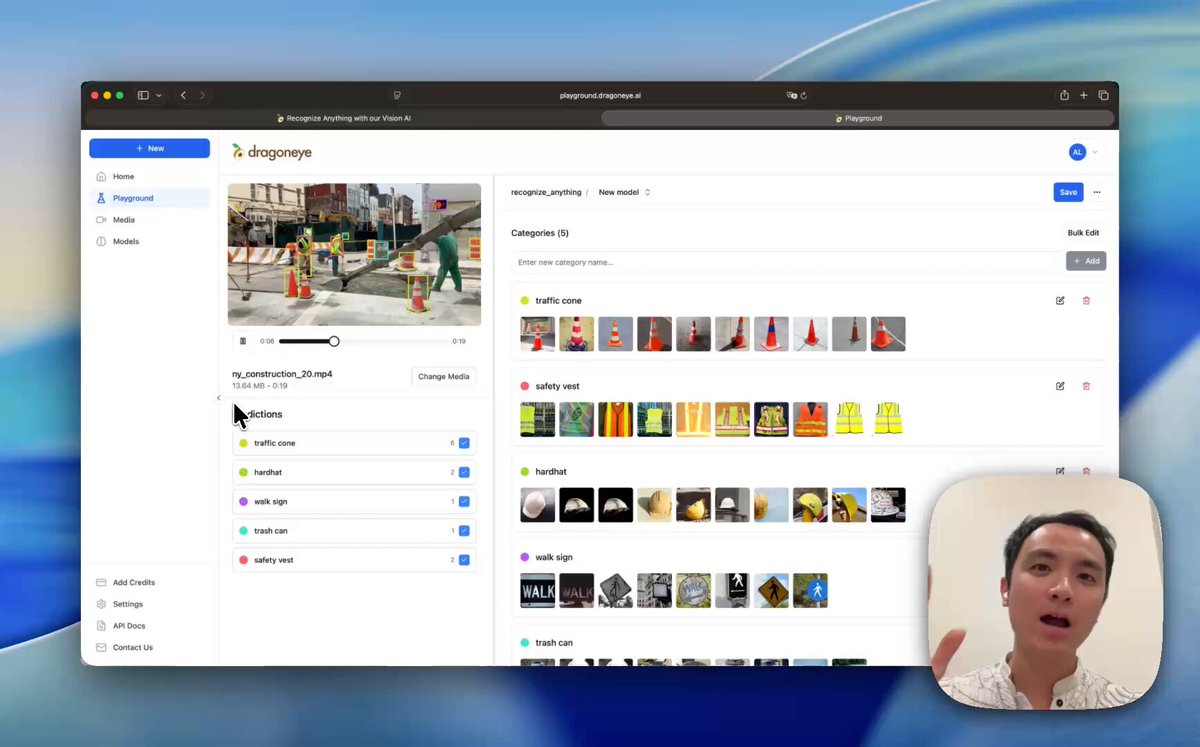Pause the construction video playback
This screenshot has width=1200, height=747.
pyautogui.click(x=242, y=341)
